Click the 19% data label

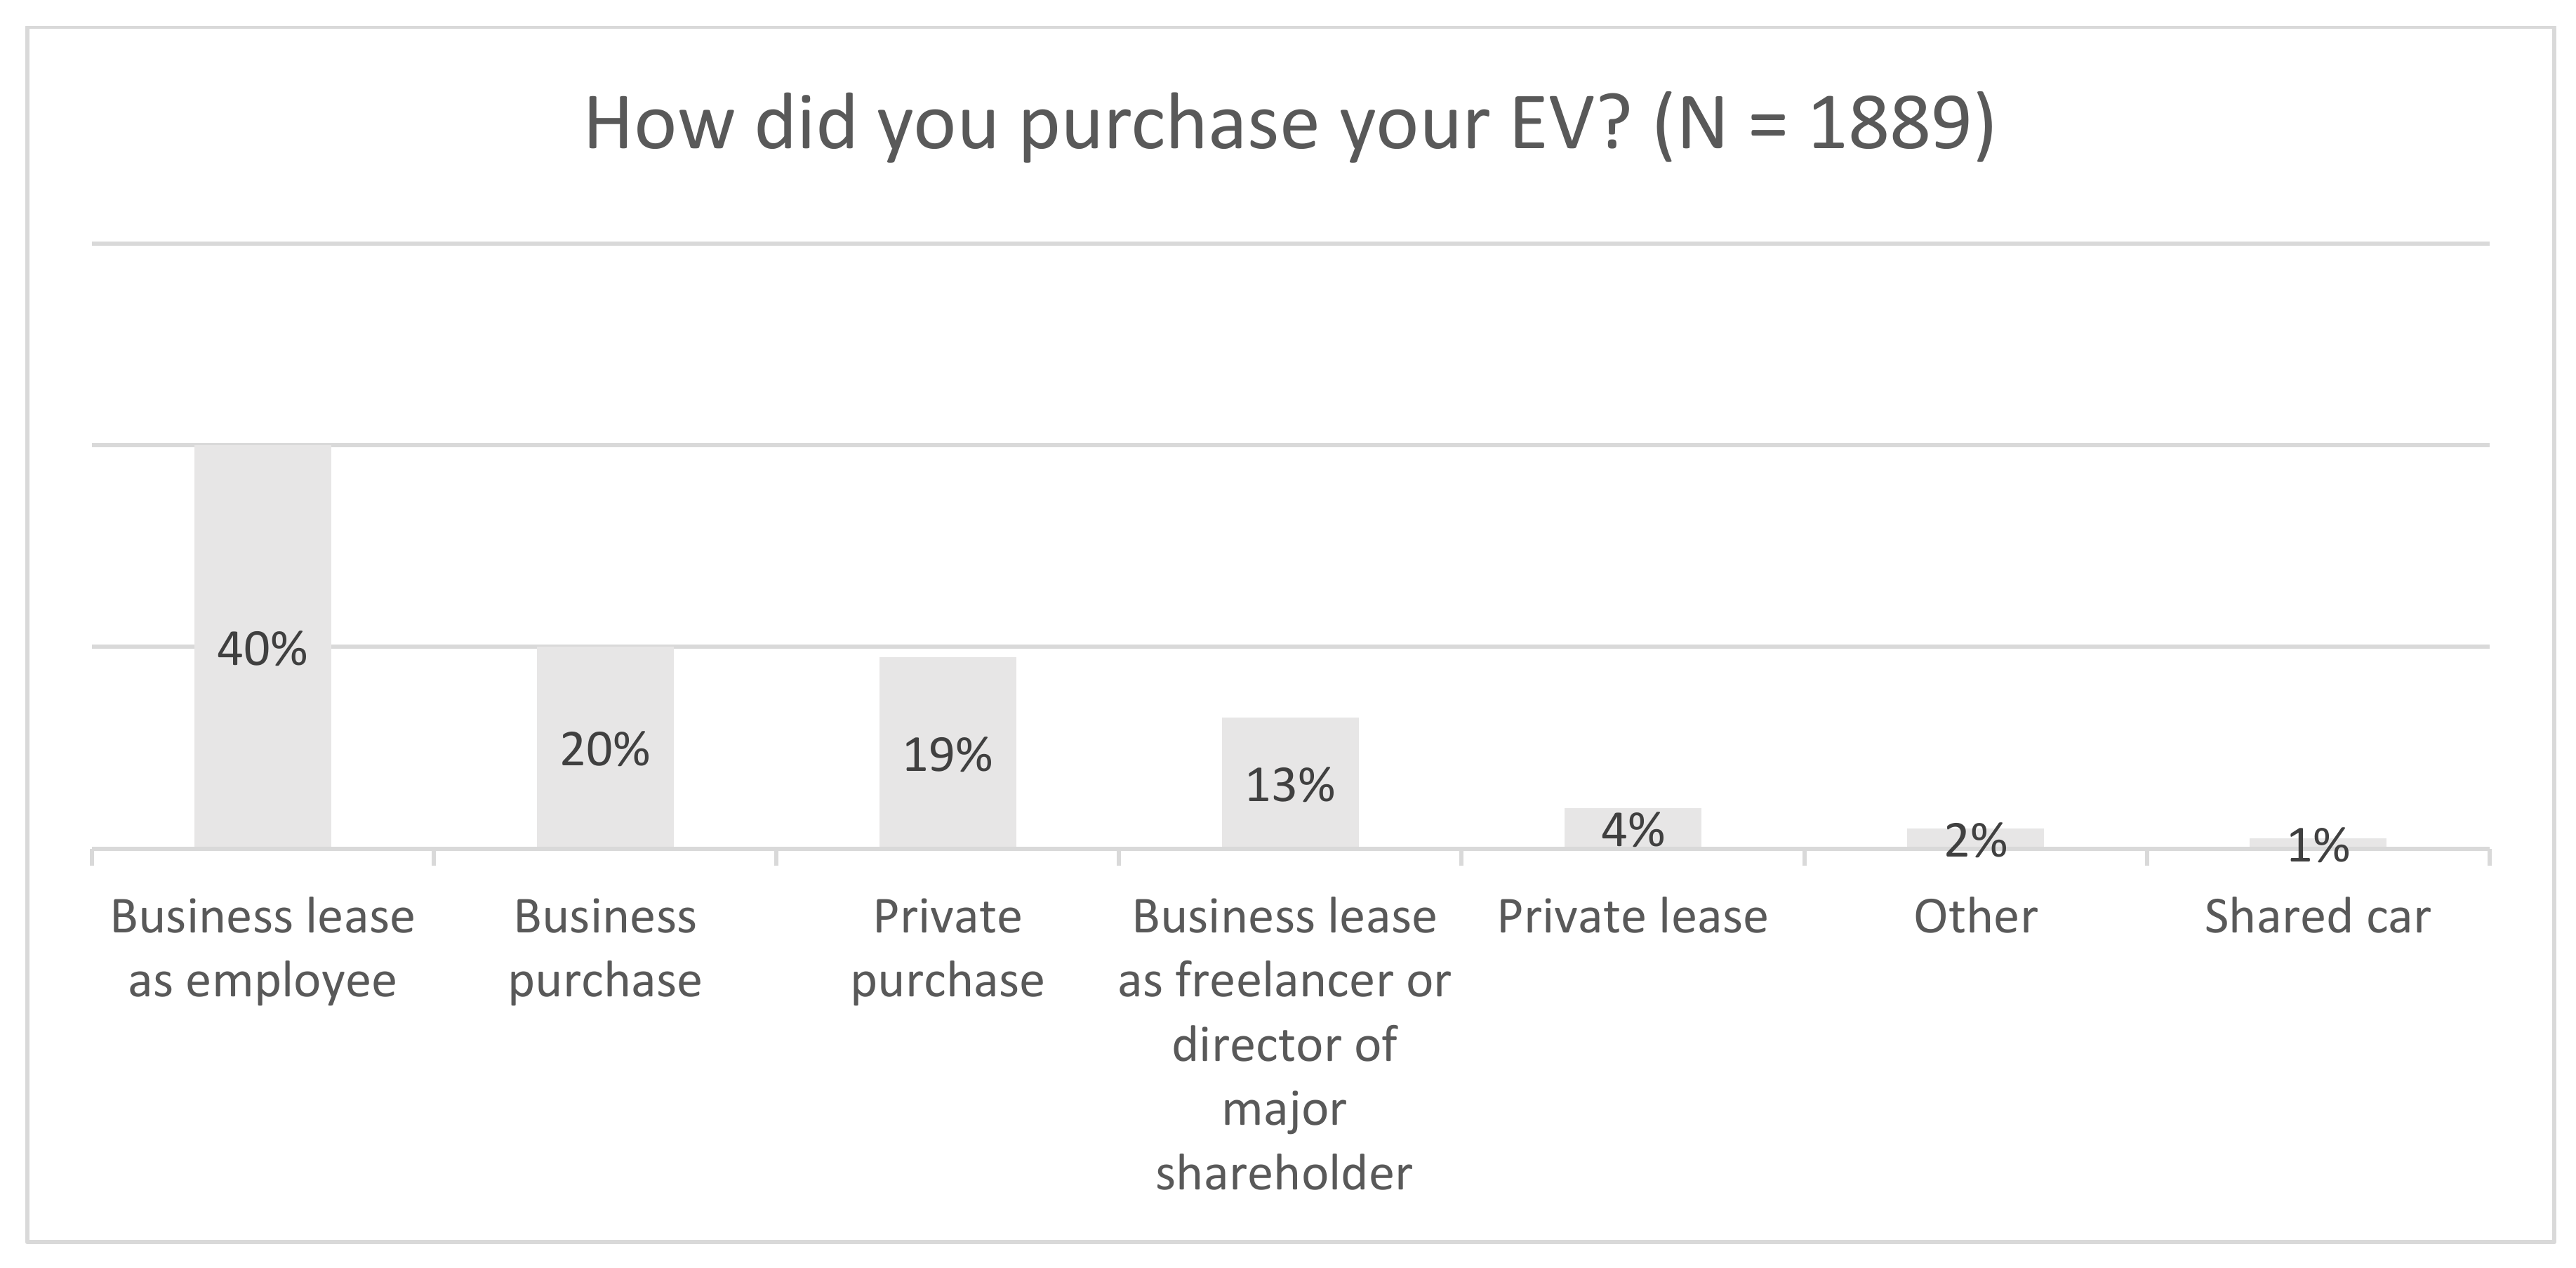947,755
